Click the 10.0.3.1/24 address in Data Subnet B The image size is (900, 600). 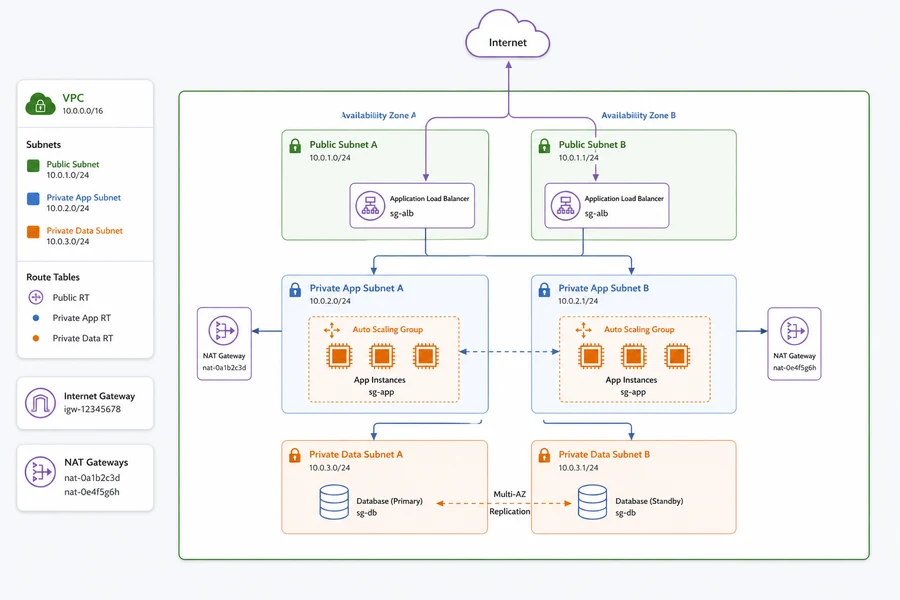pos(579,468)
